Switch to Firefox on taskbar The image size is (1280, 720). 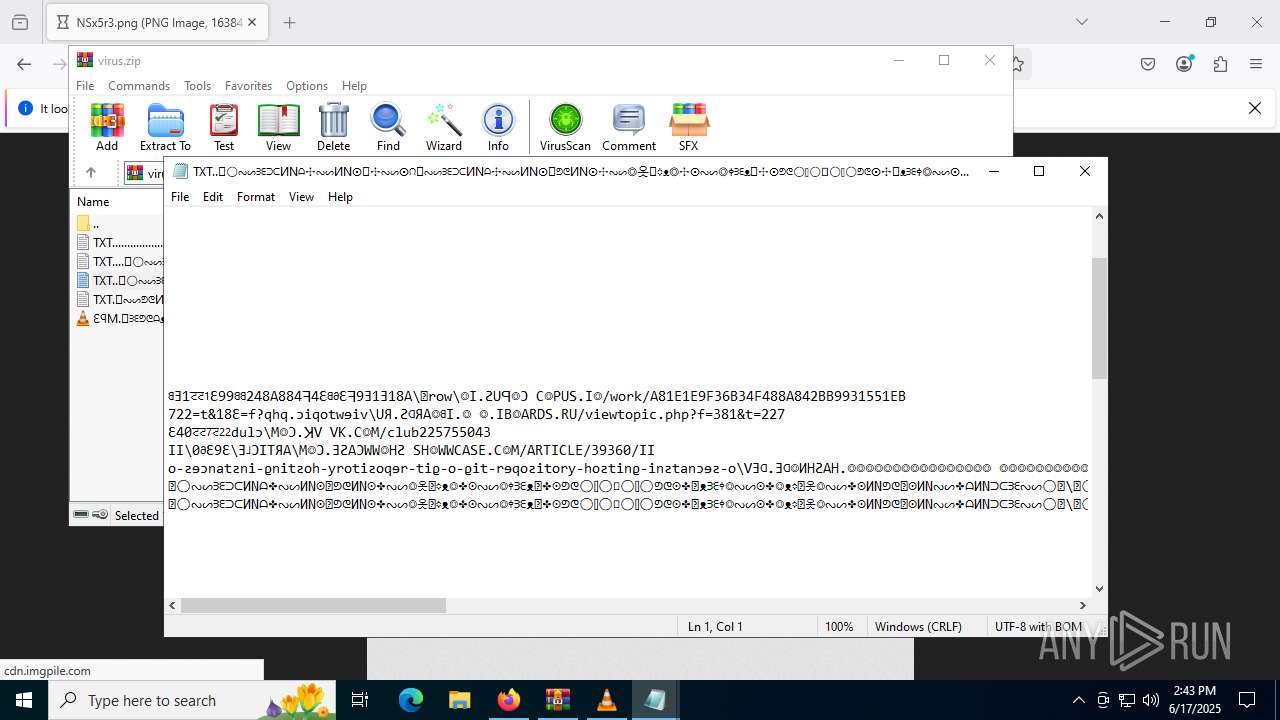pyautogui.click(x=508, y=700)
